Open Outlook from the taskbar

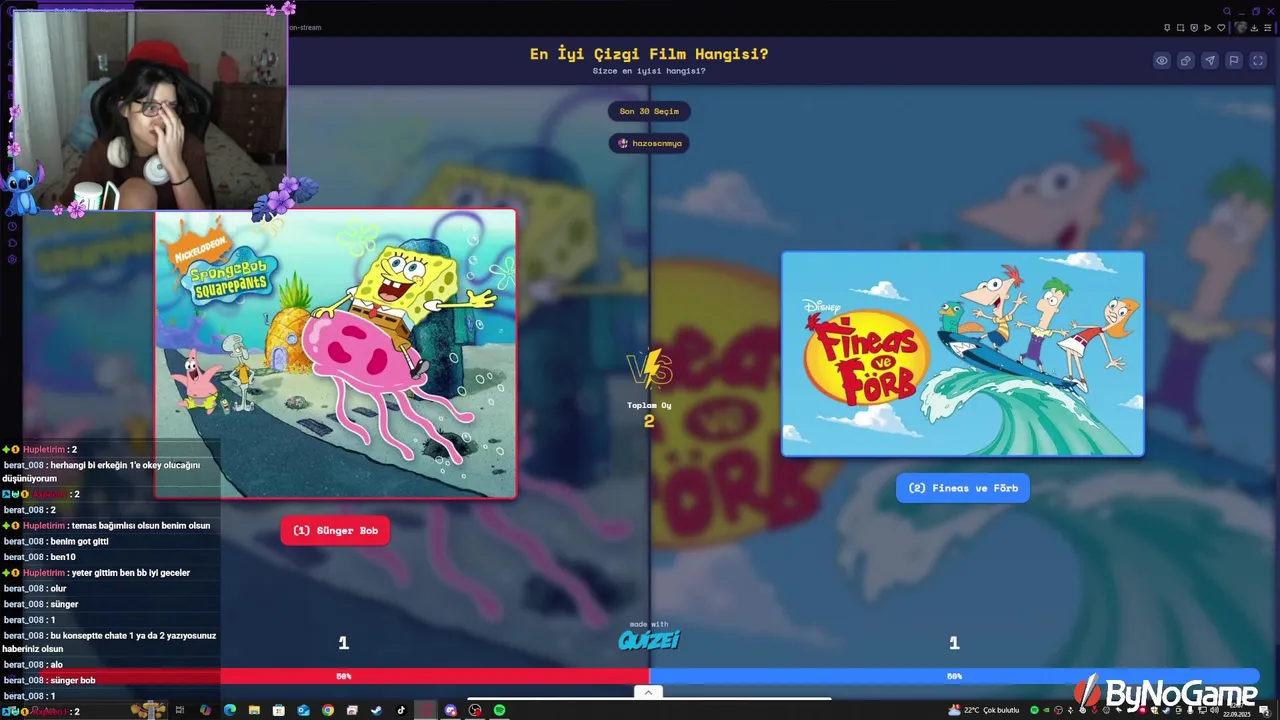(303, 710)
